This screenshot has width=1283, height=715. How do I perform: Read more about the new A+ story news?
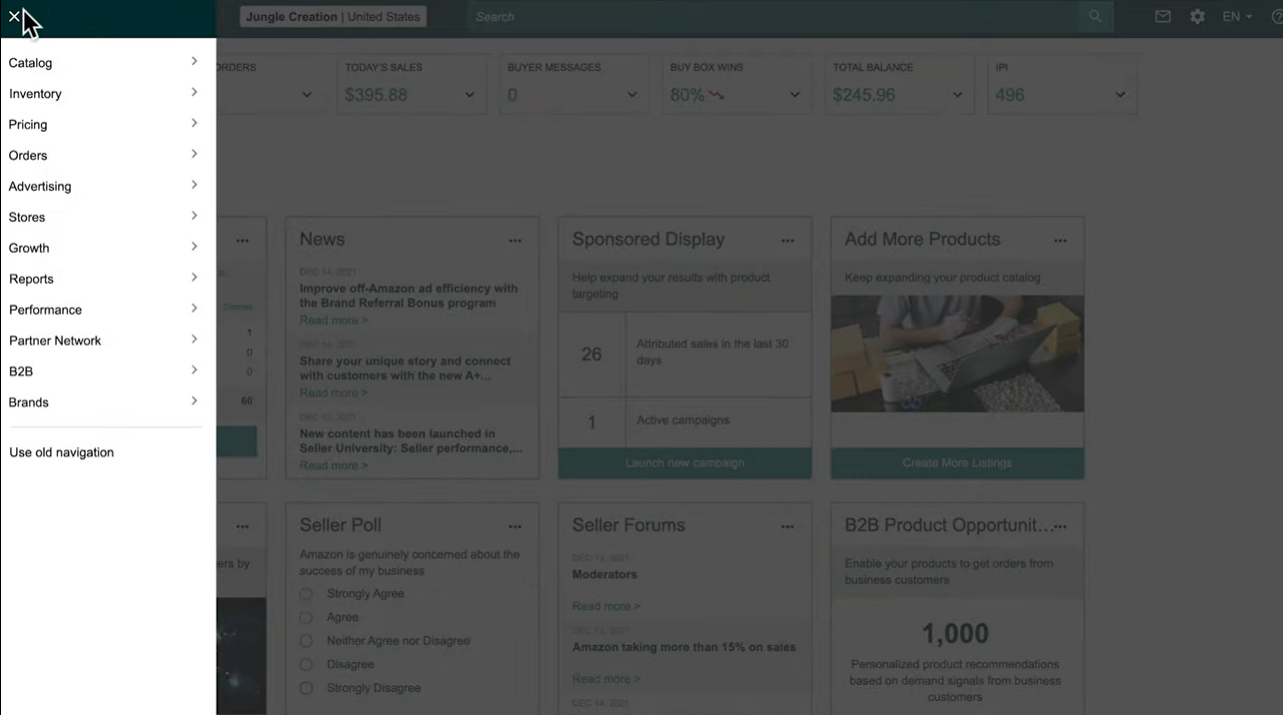334,393
